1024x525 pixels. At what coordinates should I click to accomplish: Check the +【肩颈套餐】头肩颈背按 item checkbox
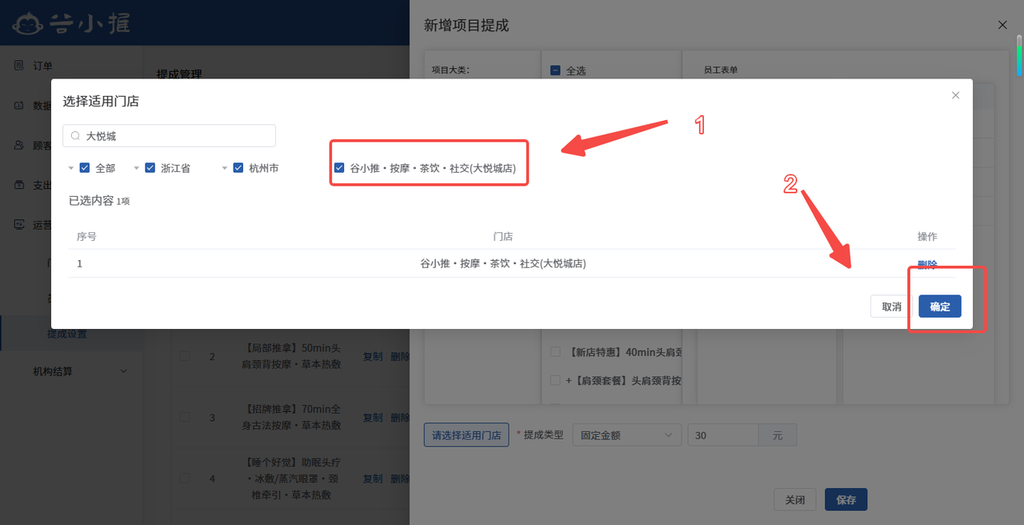[555, 380]
